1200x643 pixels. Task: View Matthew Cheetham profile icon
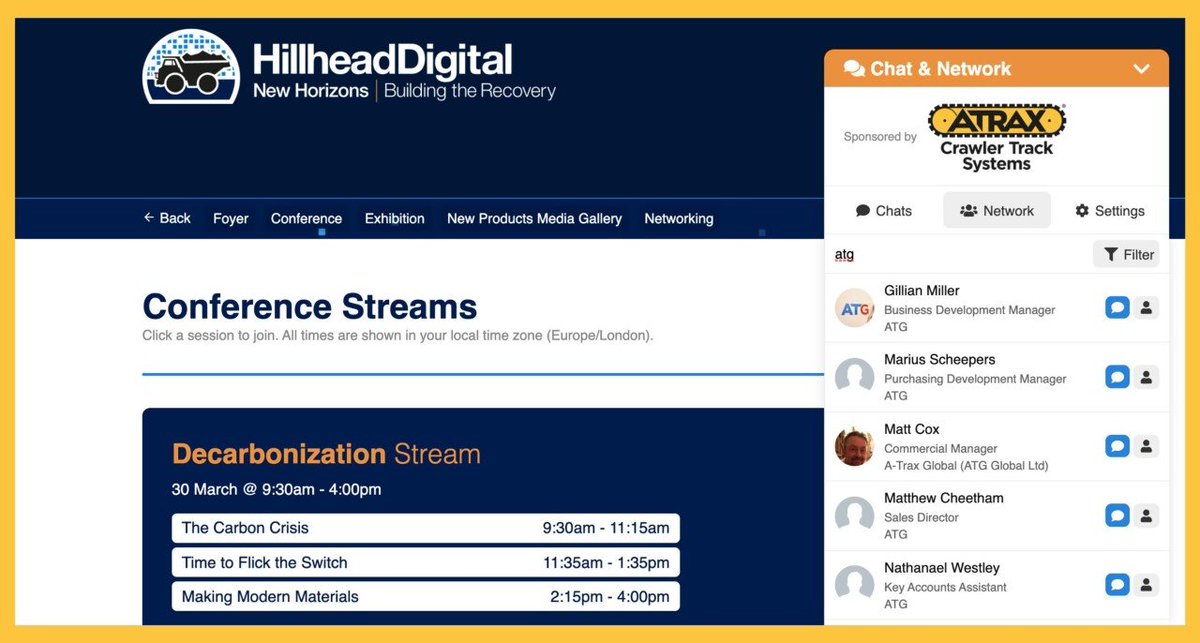point(1147,515)
